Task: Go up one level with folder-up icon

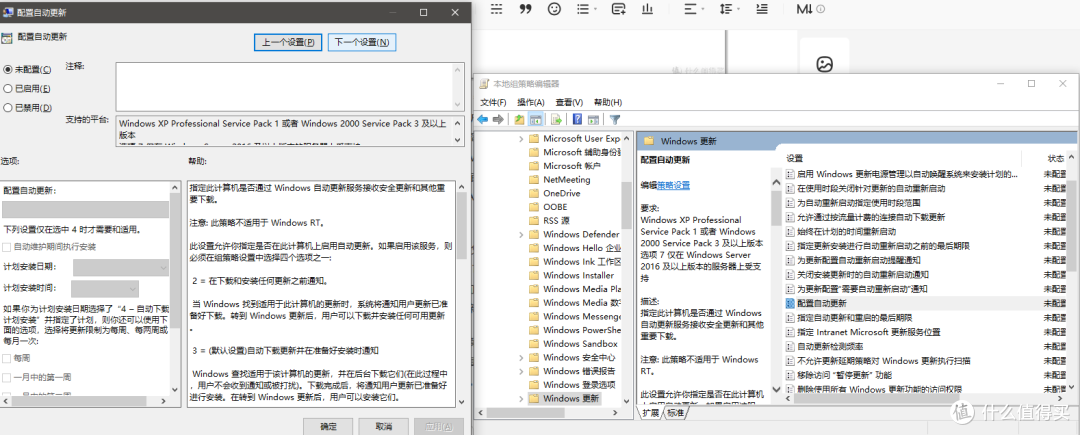Action: point(519,120)
